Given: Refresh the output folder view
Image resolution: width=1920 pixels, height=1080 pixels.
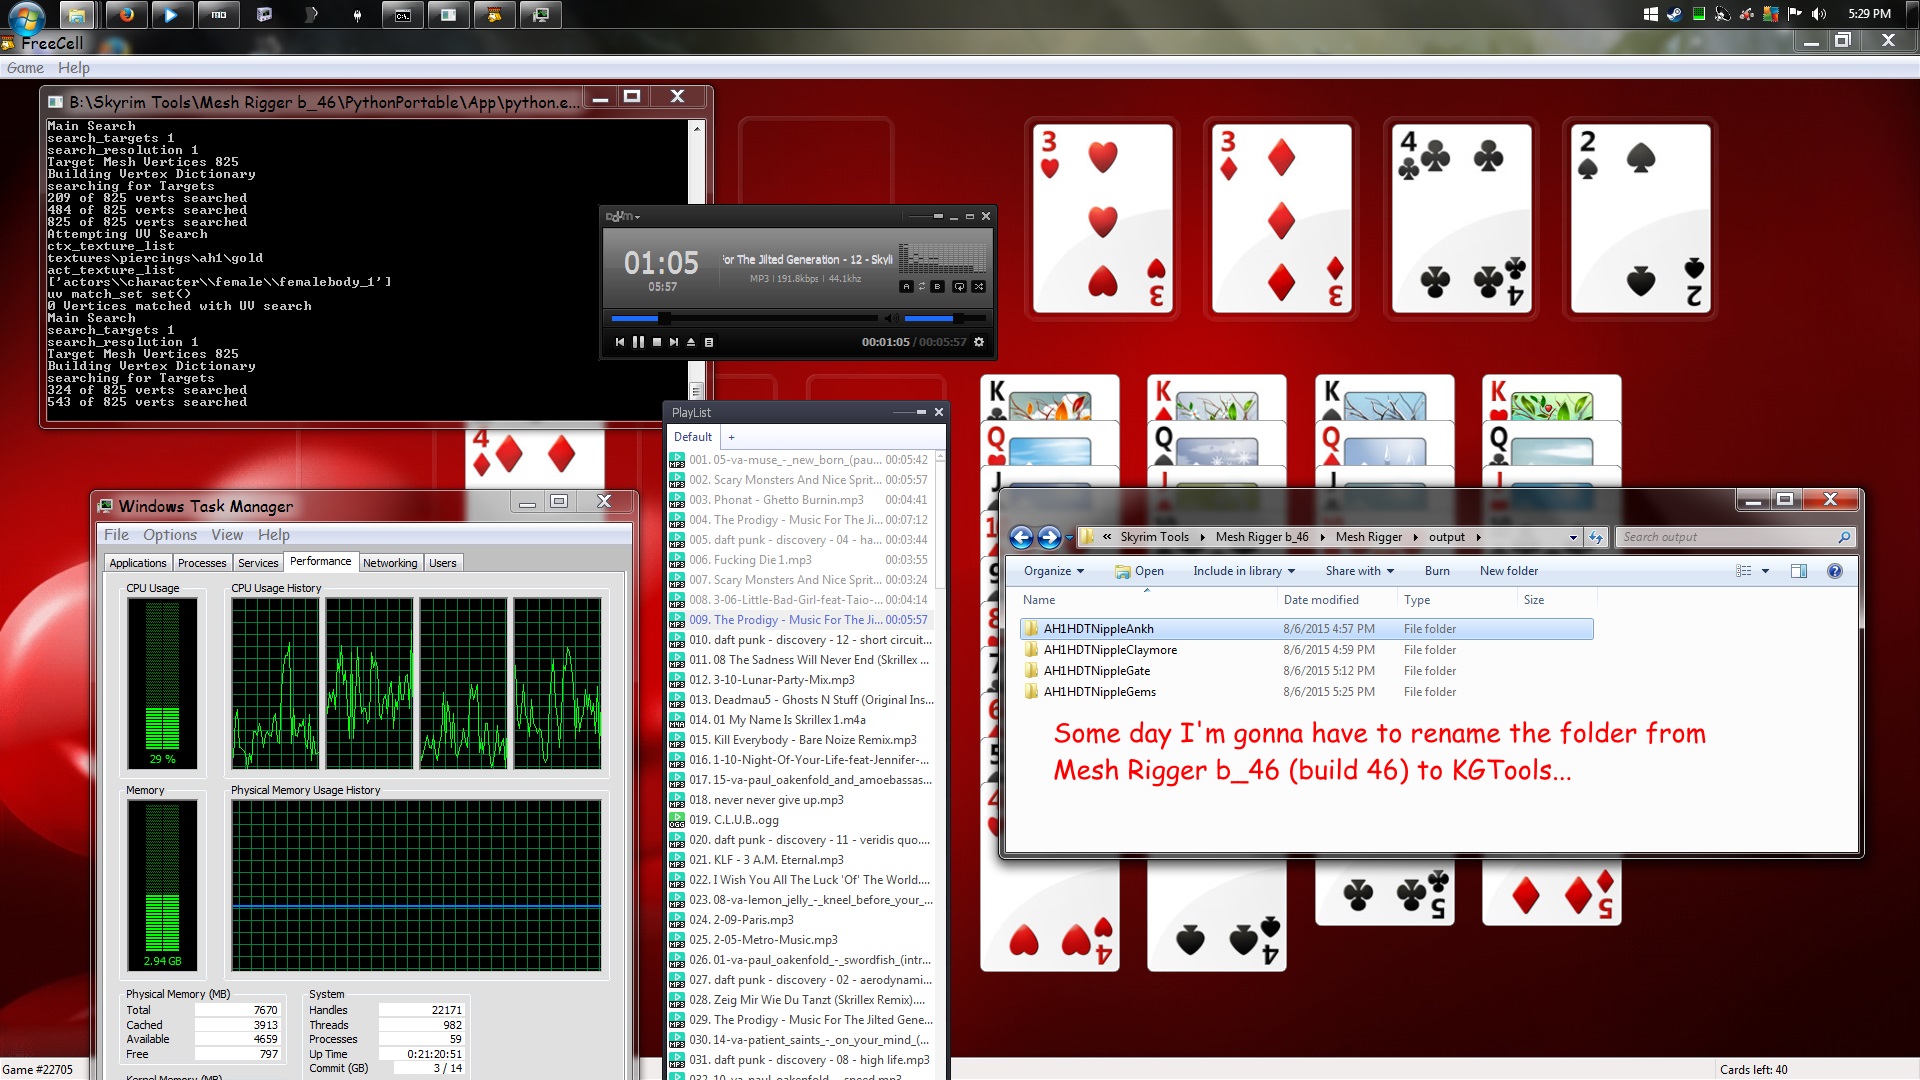Looking at the screenshot, I should coord(1596,537).
